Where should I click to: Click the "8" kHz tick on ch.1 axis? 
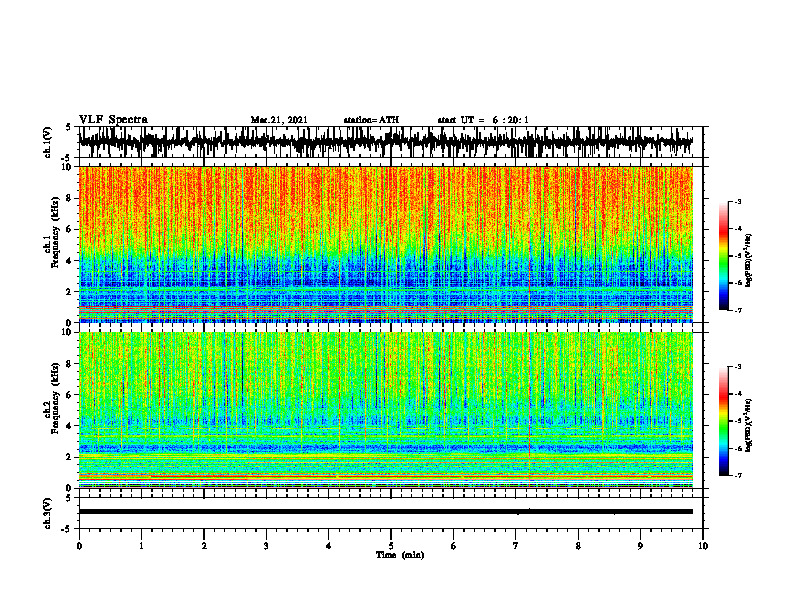[70, 198]
